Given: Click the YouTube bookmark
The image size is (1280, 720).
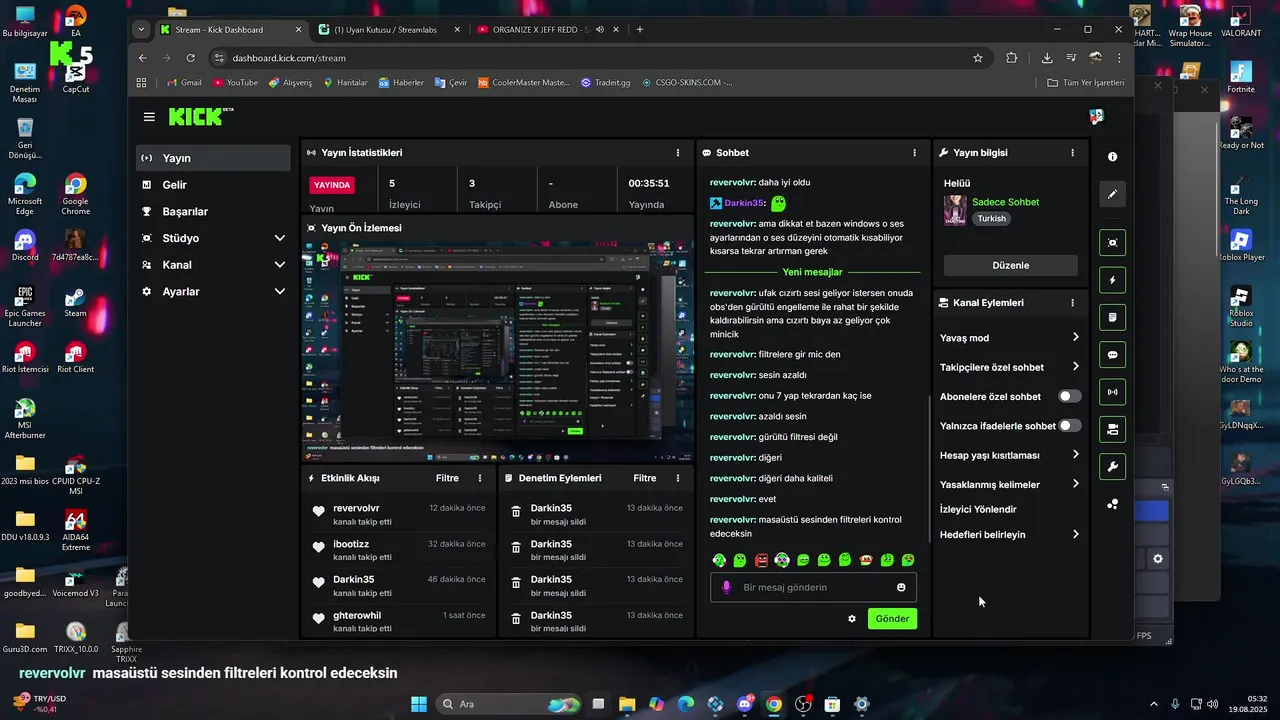Looking at the screenshot, I should (234, 82).
